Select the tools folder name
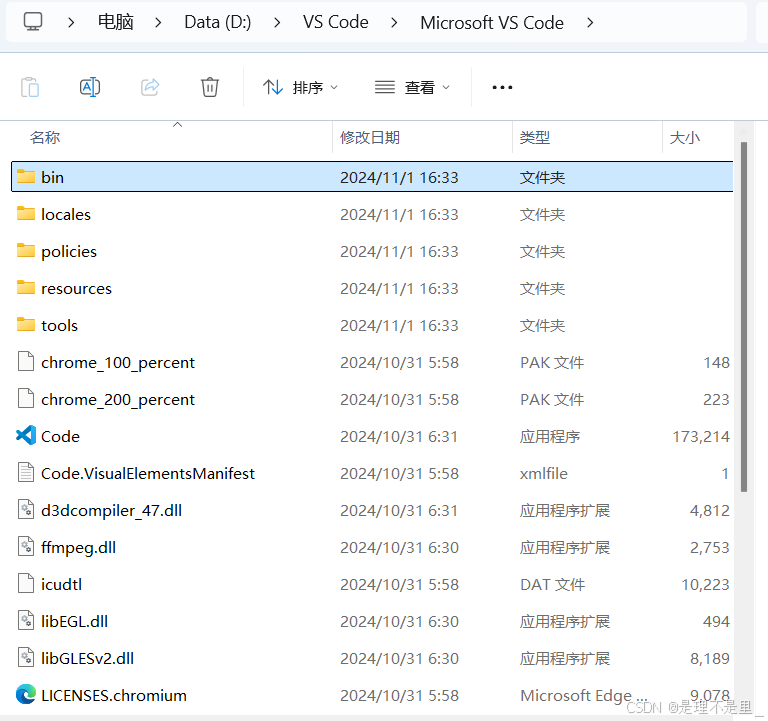The height and width of the screenshot is (721, 768). pyautogui.click(x=59, y=326)
